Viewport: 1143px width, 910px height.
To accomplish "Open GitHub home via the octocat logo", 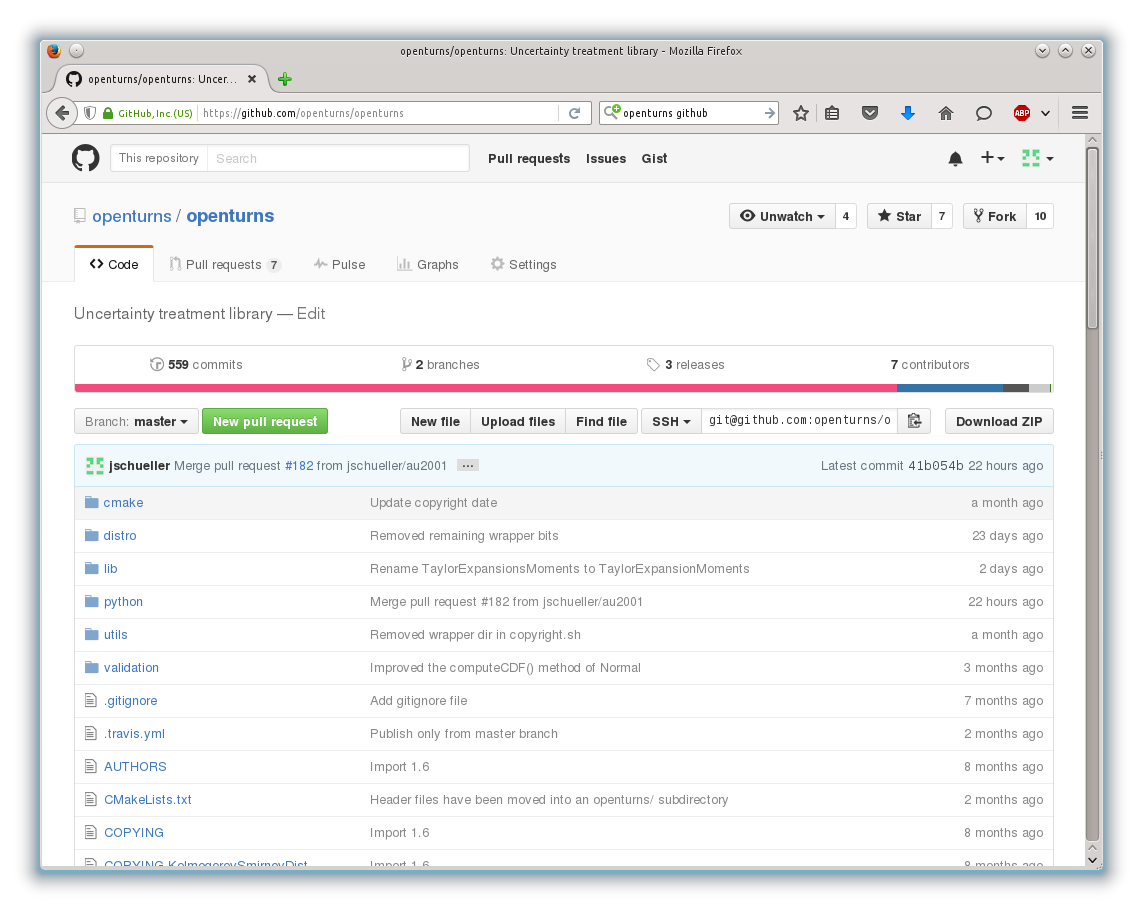I will click(85, 157).
